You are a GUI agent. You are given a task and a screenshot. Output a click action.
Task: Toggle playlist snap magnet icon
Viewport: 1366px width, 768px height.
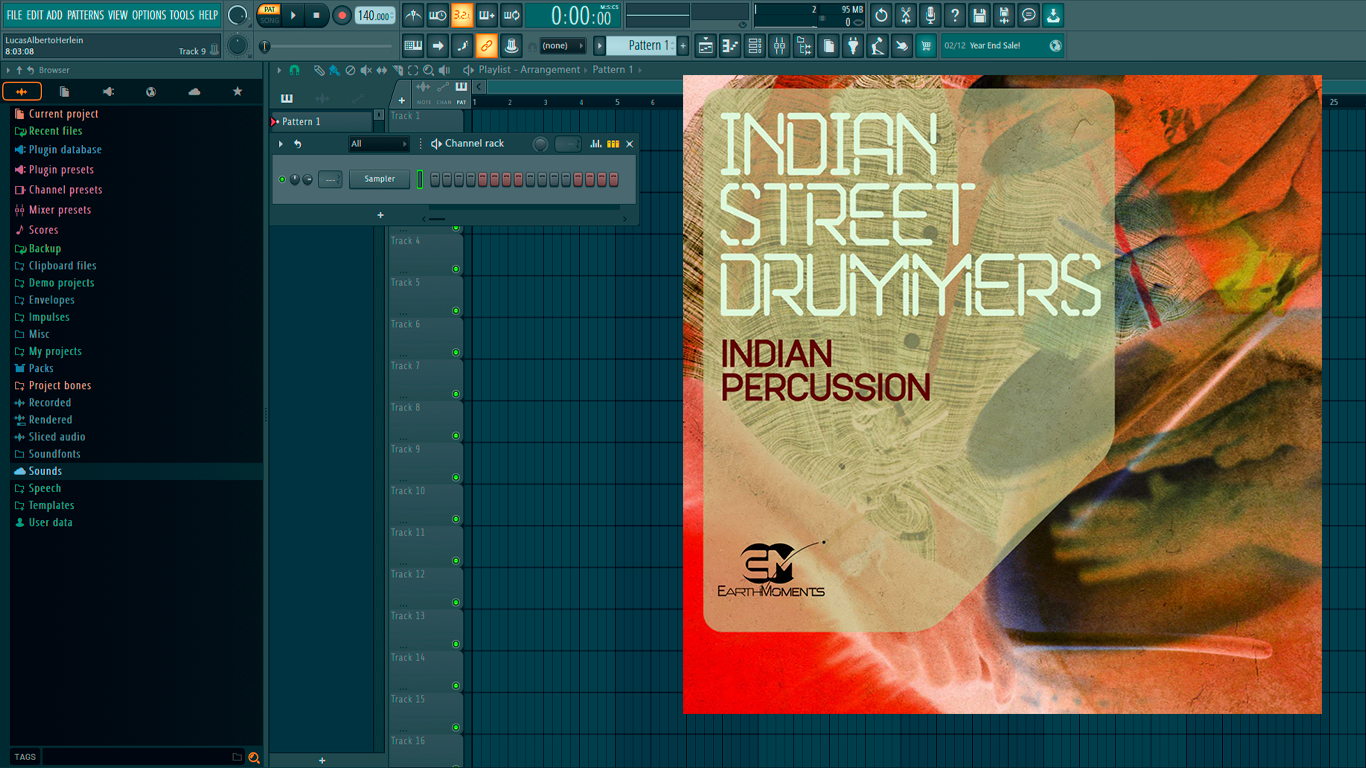click(294, 70)
